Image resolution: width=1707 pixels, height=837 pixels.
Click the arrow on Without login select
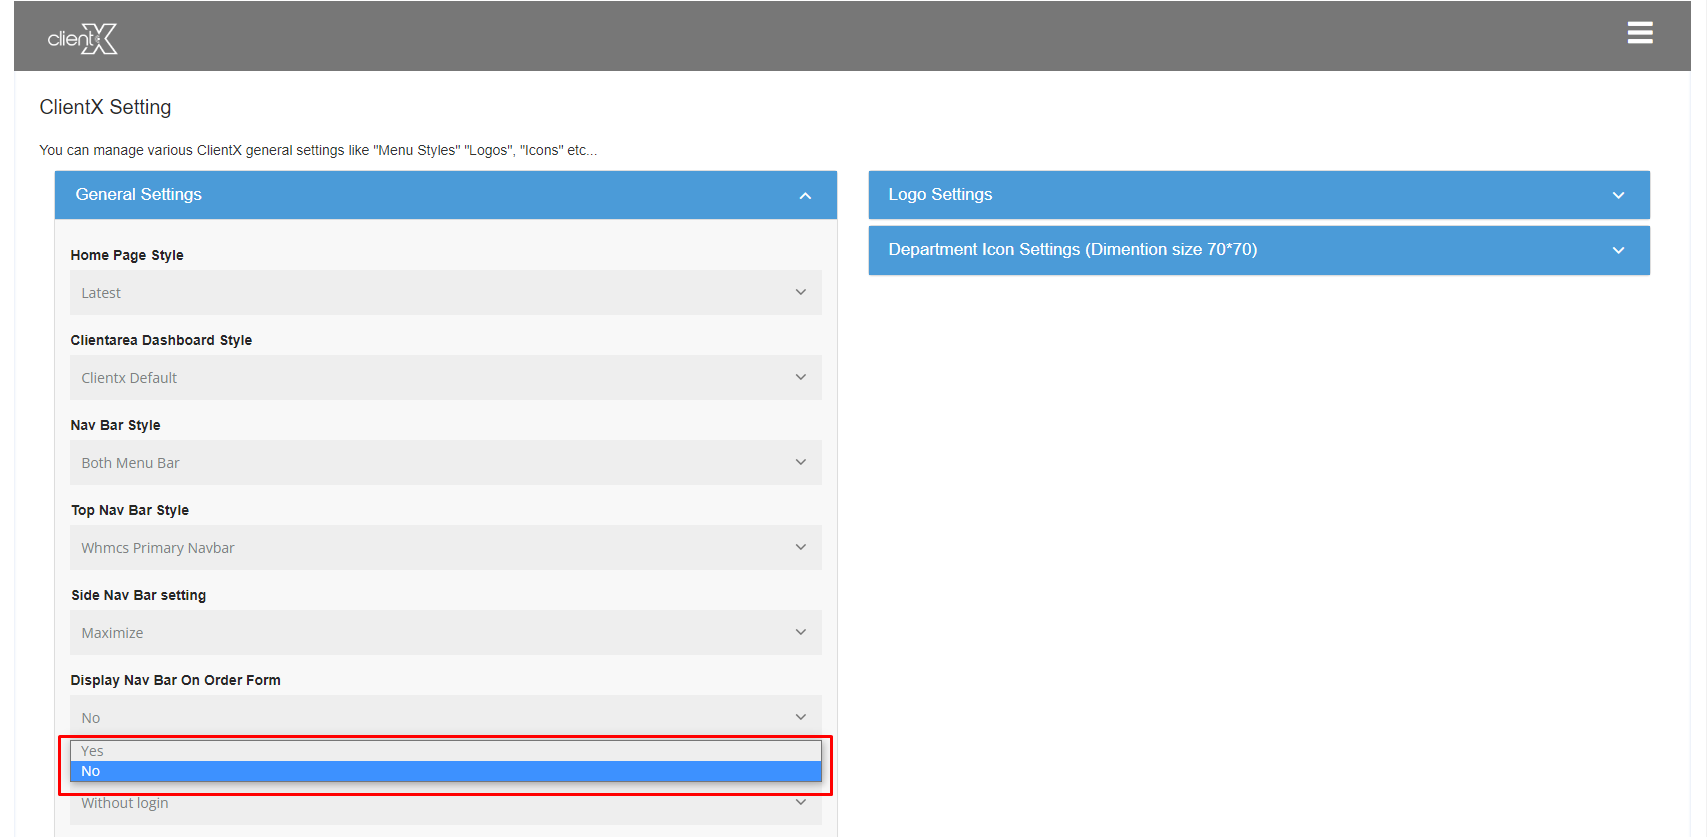click(800, 803)
